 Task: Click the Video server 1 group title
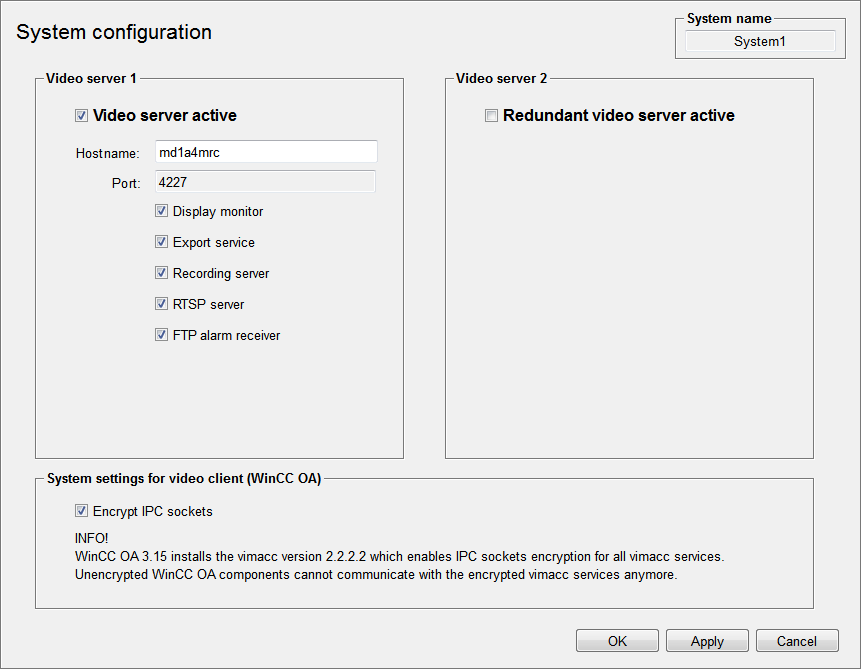point(91,78)
